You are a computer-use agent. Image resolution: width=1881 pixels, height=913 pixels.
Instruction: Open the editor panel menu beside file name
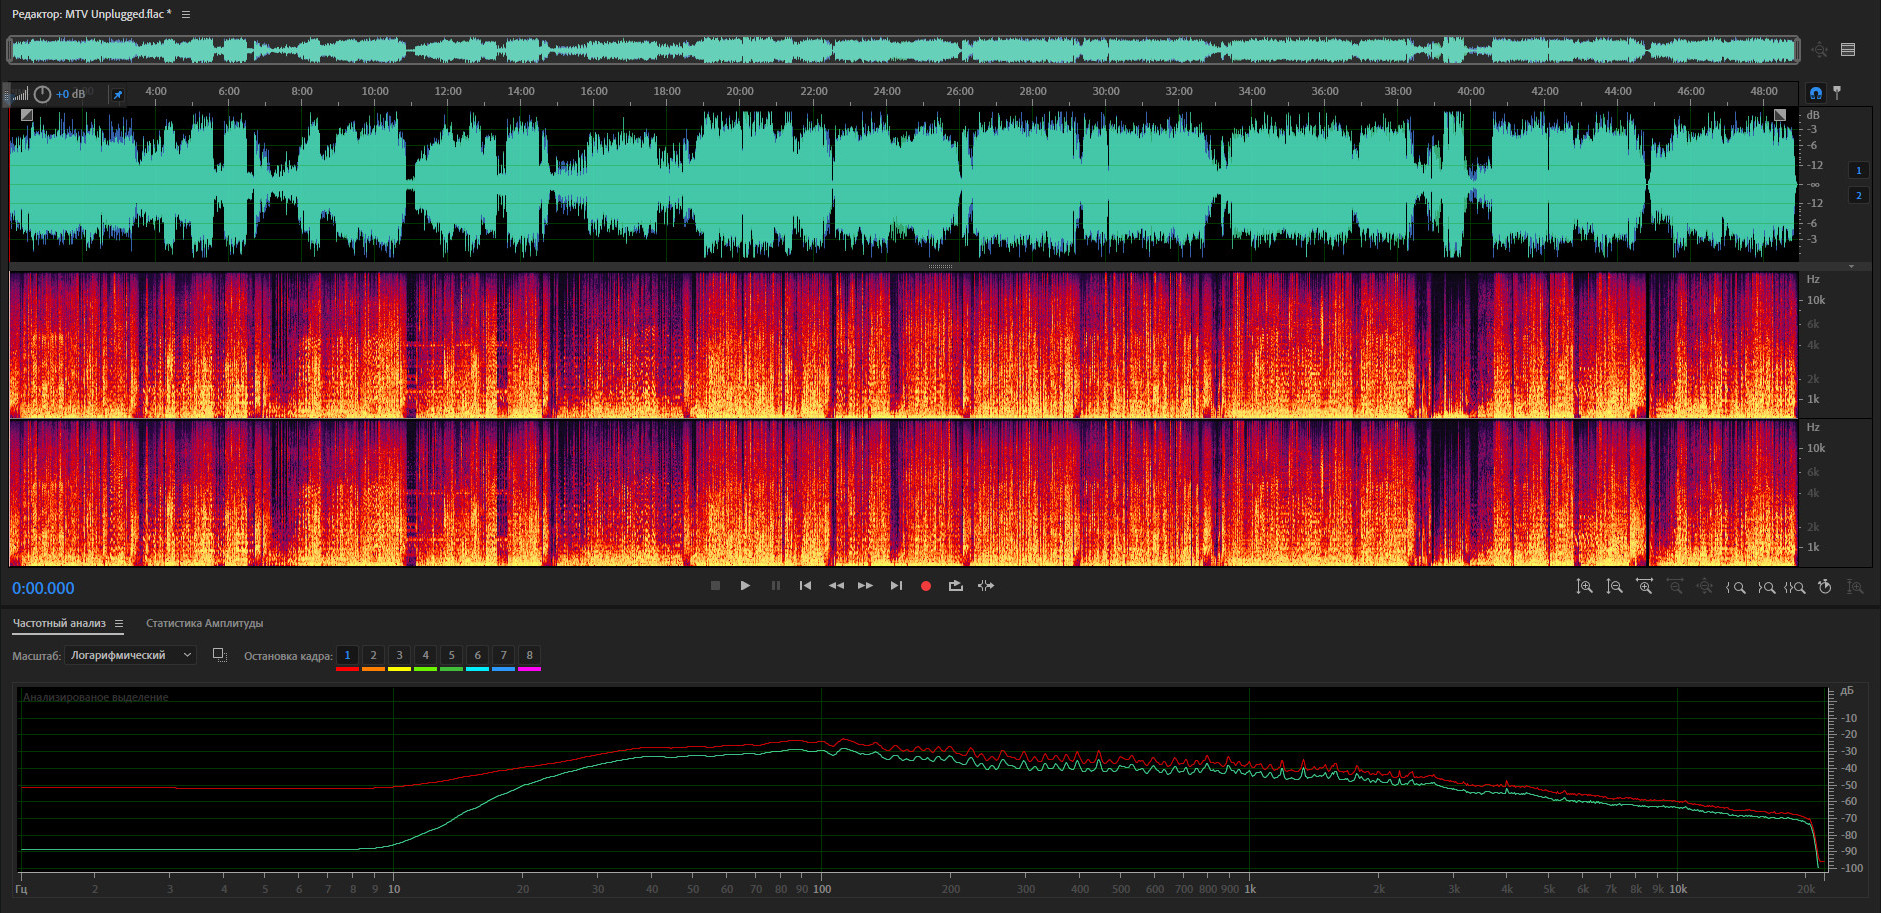click(186, 14)
